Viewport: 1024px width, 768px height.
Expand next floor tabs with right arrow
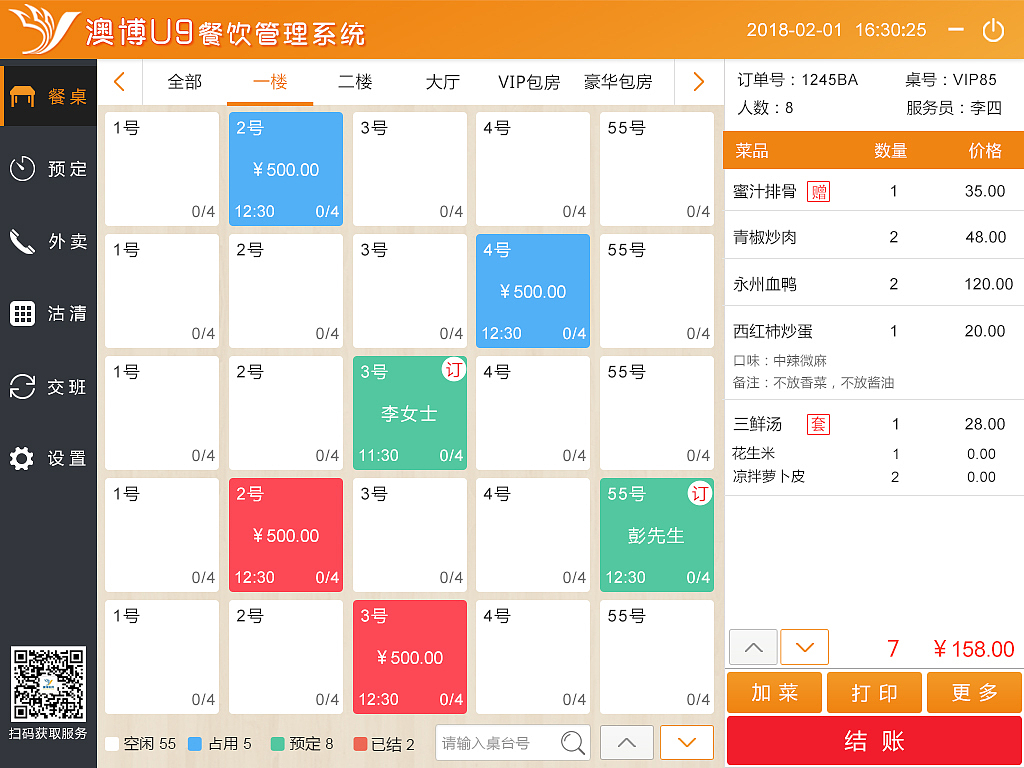pyautogui.click(x=698, y=81)
